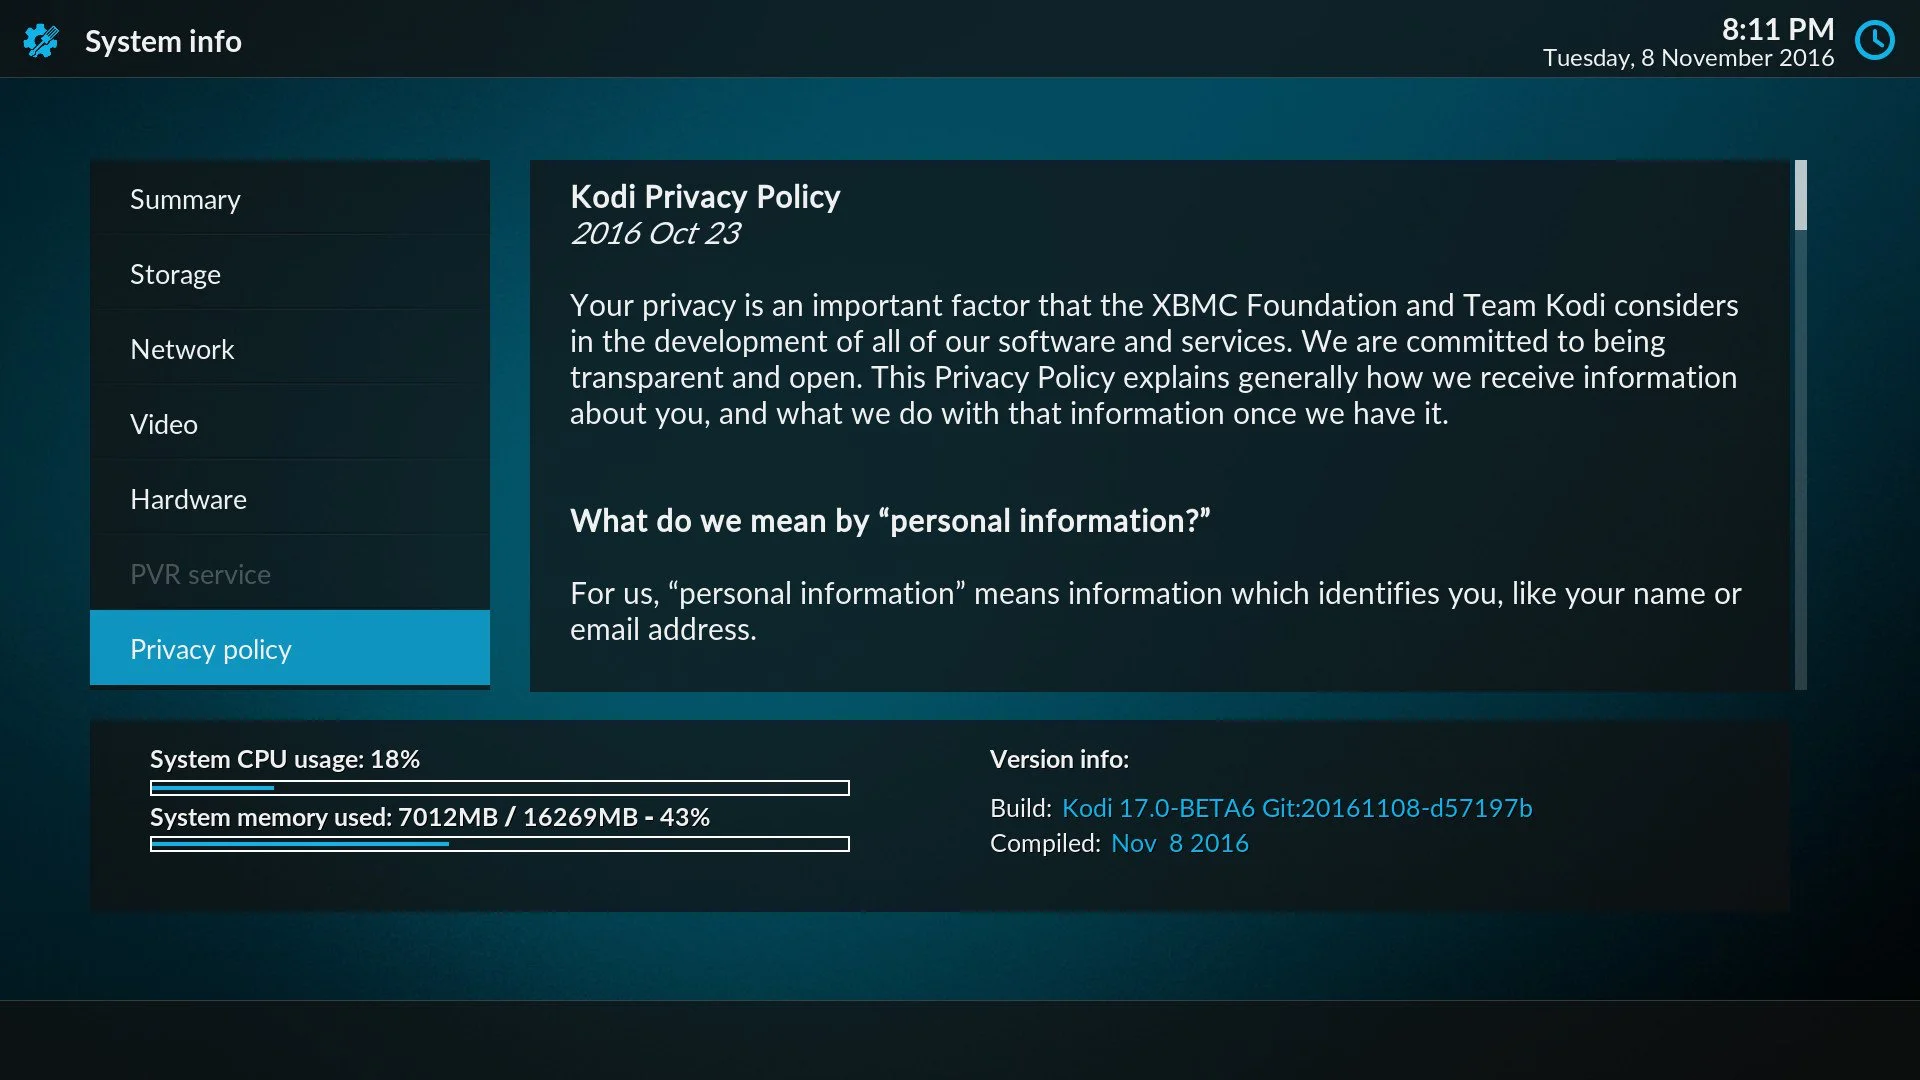Click the System CPU usage progress bar

point(499,788)
